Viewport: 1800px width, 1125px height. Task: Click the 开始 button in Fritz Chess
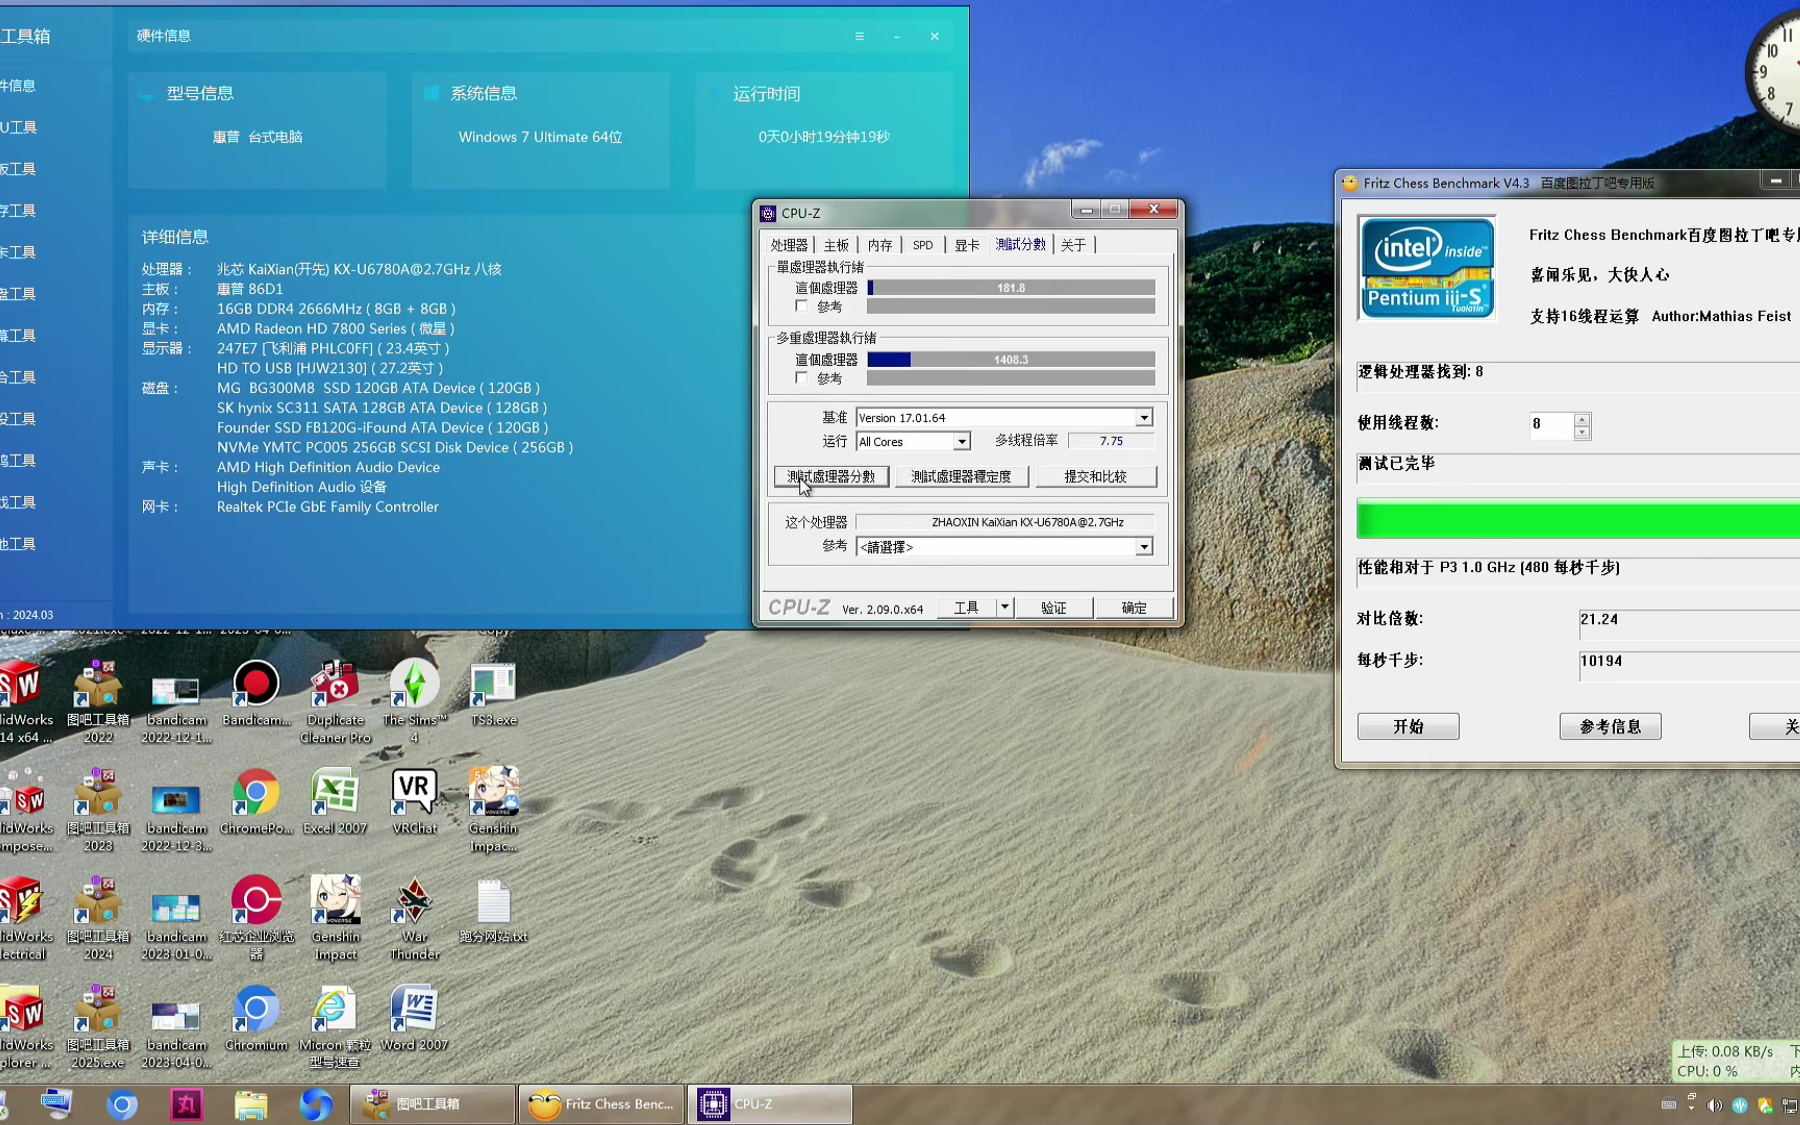(x=1407, y=726)
